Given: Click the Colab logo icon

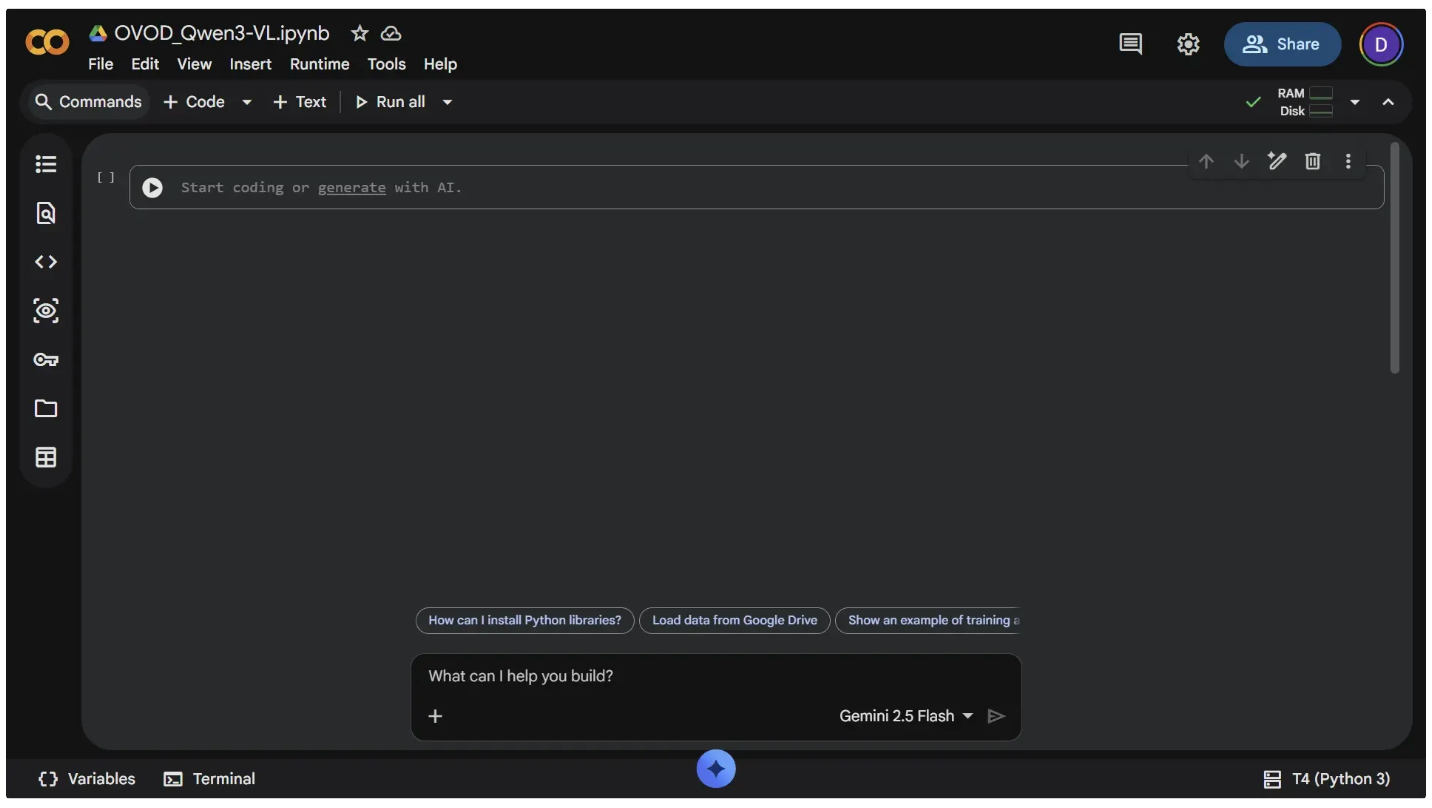Looking at the screenshot, I should 47,43.
